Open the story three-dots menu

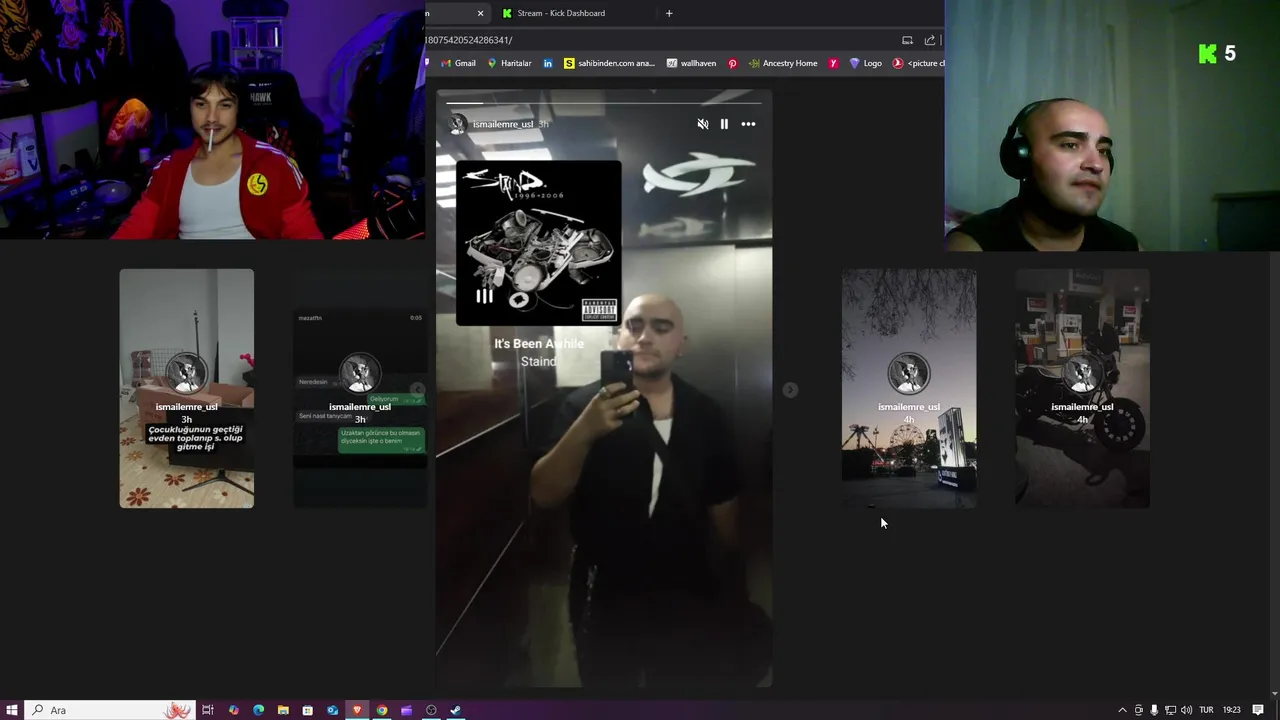(748, 124)
